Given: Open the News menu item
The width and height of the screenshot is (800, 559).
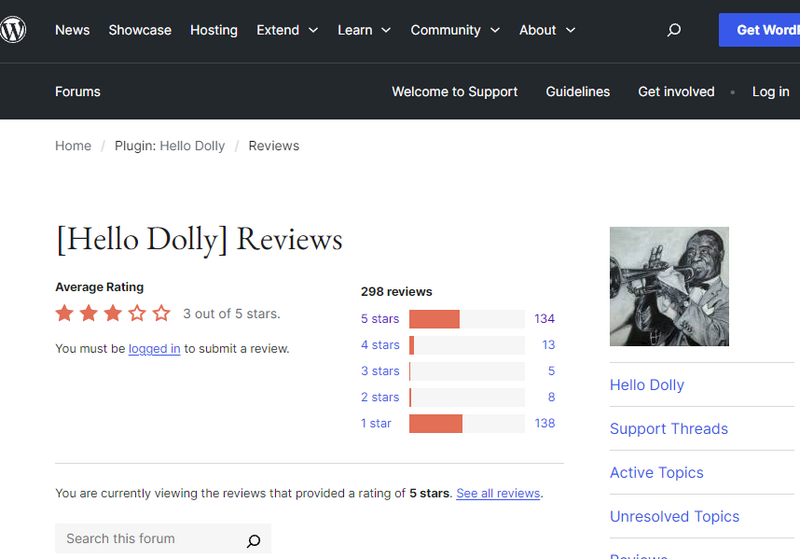Looking at the screenshot, I should [x=72, y=30].
